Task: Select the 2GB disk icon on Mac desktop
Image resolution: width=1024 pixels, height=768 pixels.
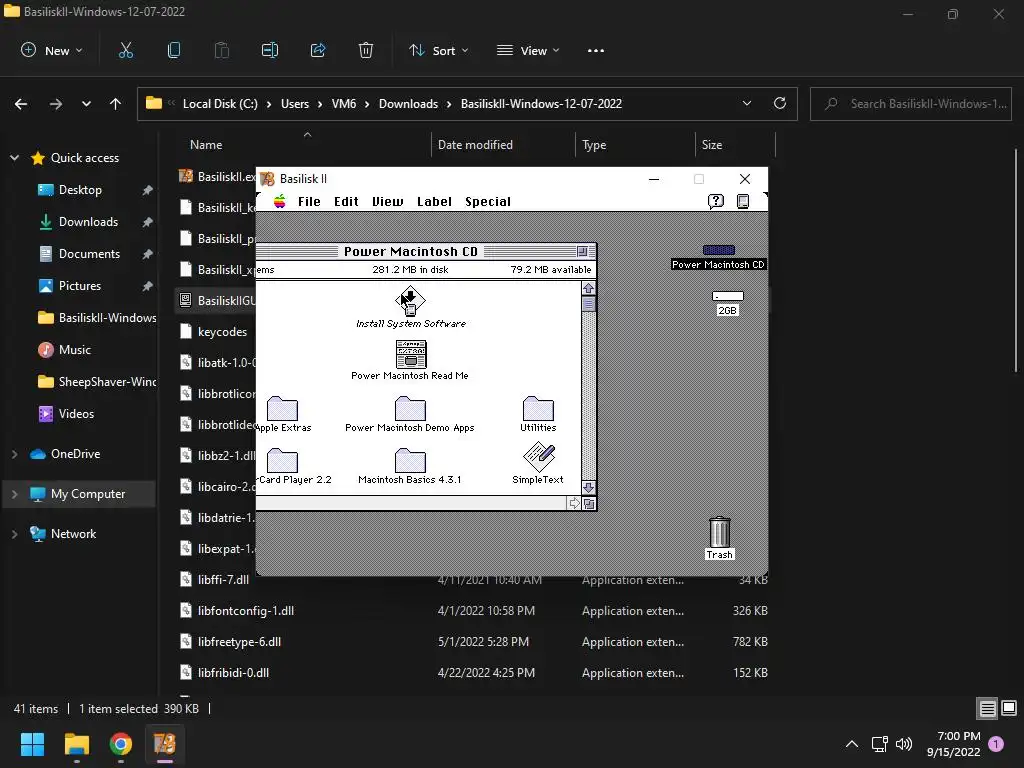Action: point(728,296)
